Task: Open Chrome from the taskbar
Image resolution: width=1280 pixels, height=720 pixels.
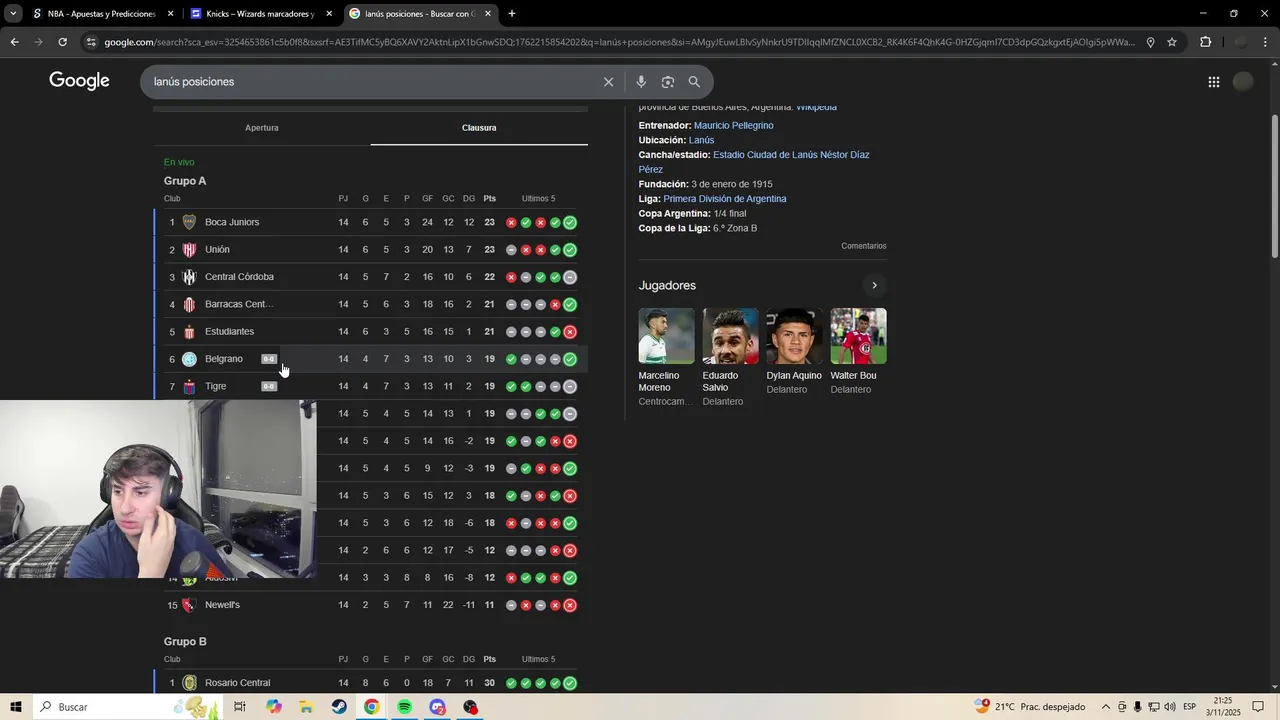Action: 371,707
